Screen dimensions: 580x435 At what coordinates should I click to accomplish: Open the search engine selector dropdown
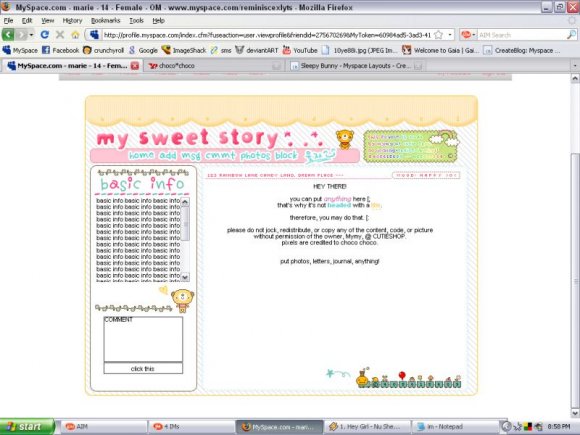(x=468, y=35)
